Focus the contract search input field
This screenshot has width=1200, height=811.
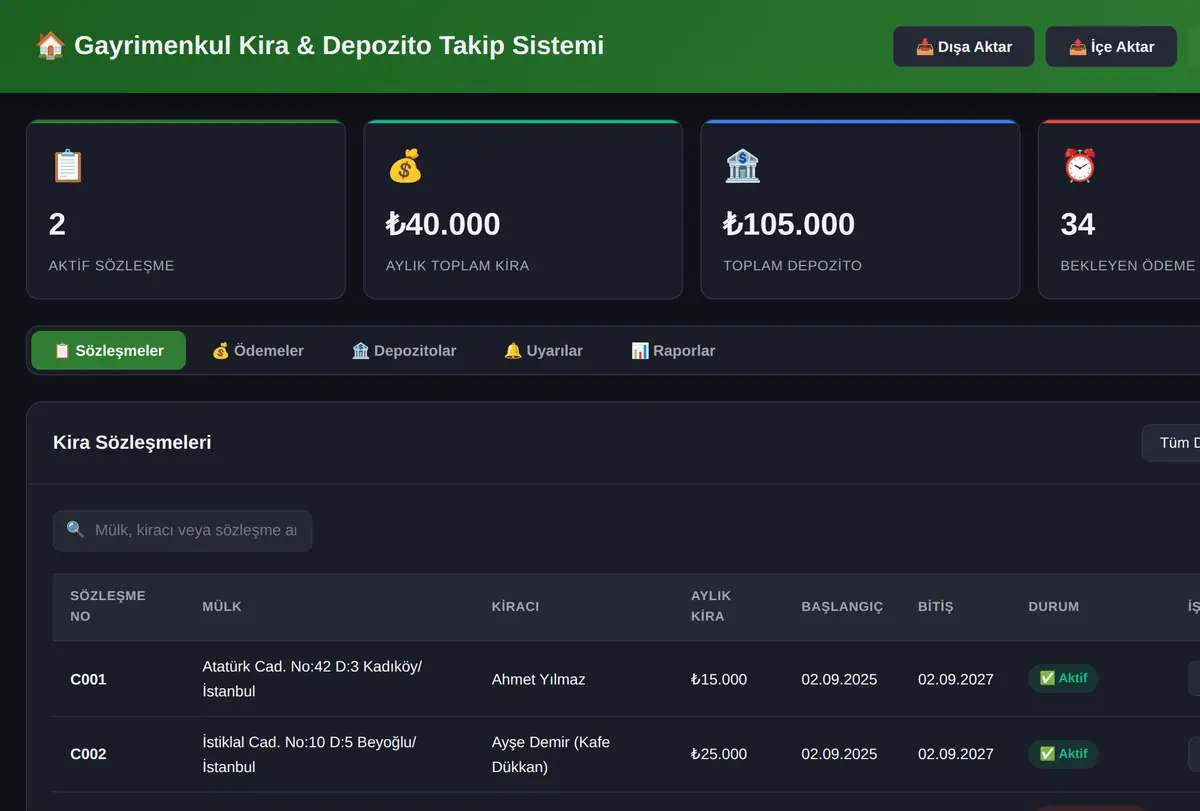pyautogui.click(x=182, y=531)
